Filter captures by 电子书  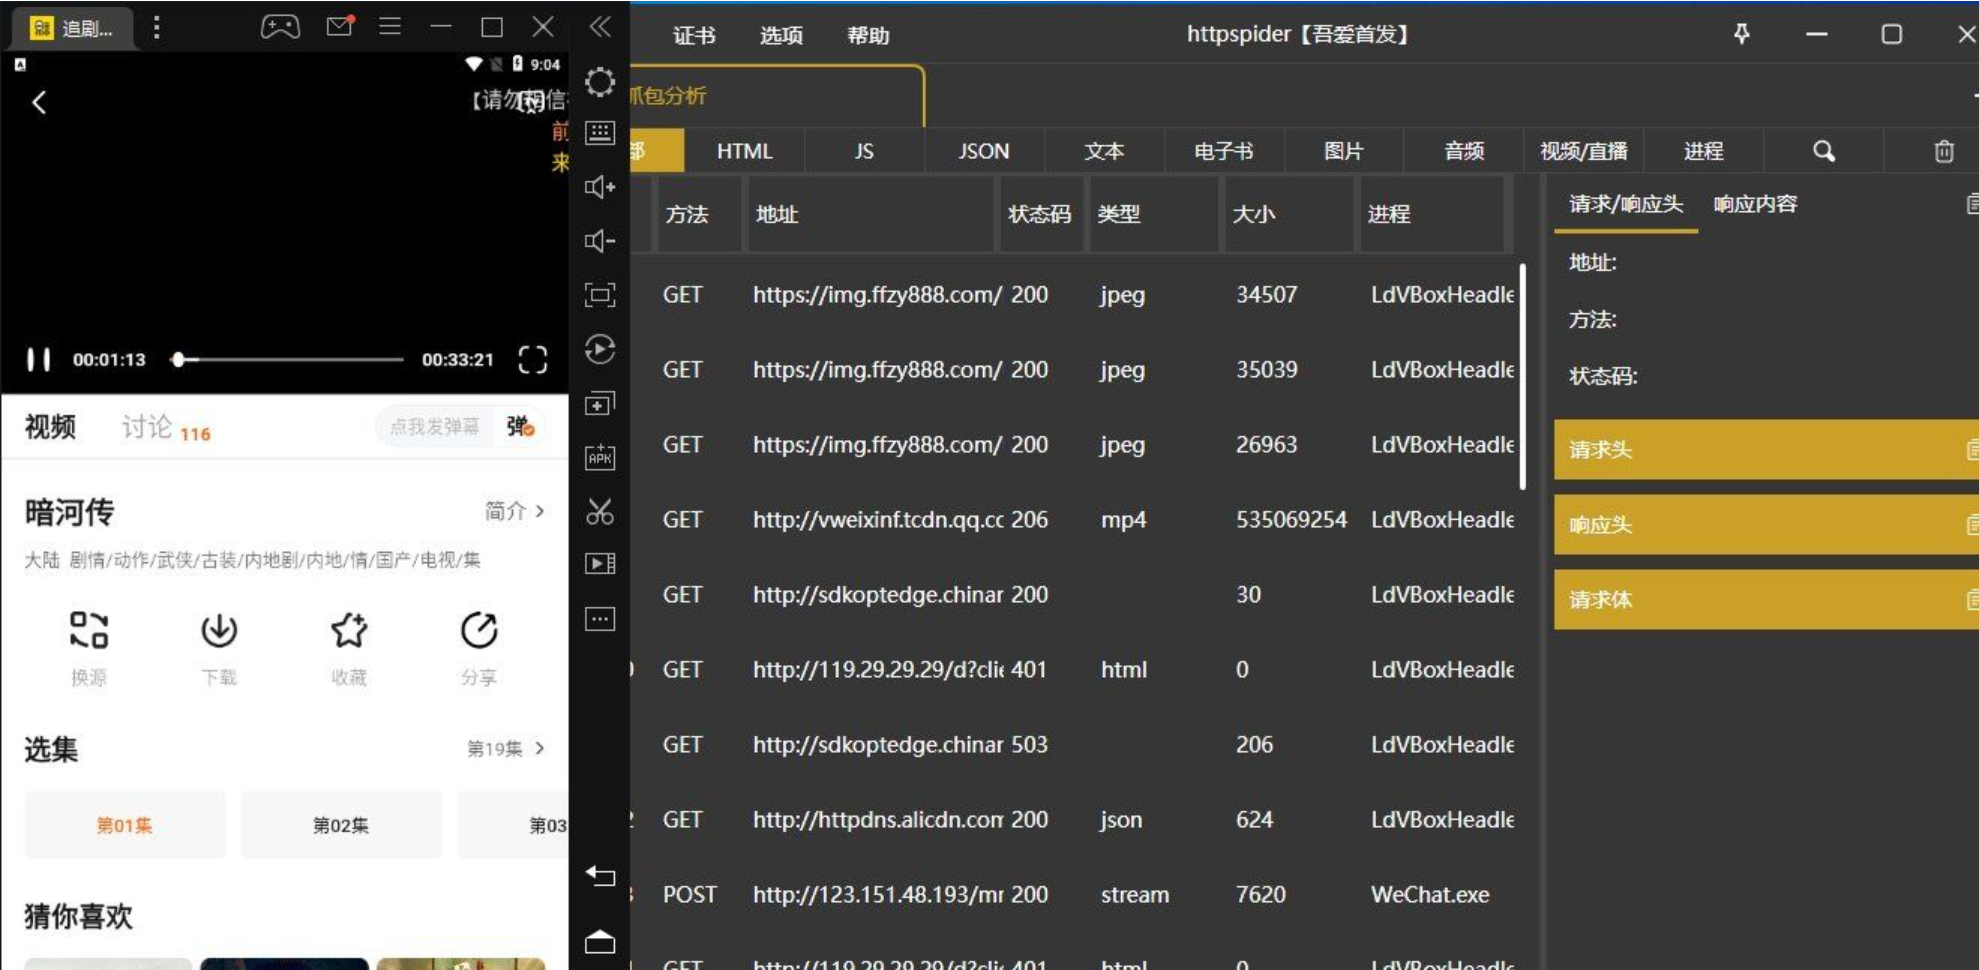click(1224, 151)
